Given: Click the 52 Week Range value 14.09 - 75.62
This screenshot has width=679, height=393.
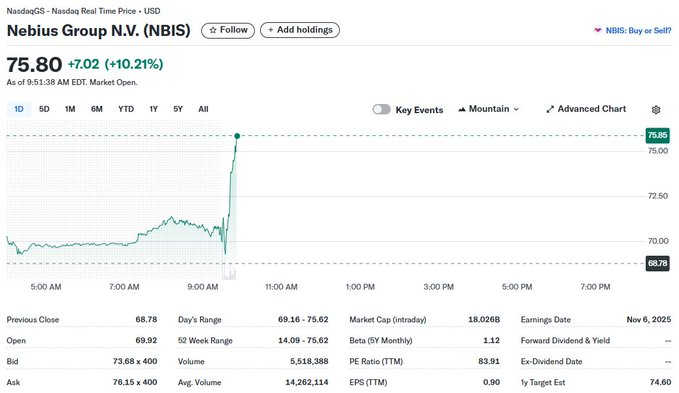Looking at the screenshot, I should [x=303, y=340].
